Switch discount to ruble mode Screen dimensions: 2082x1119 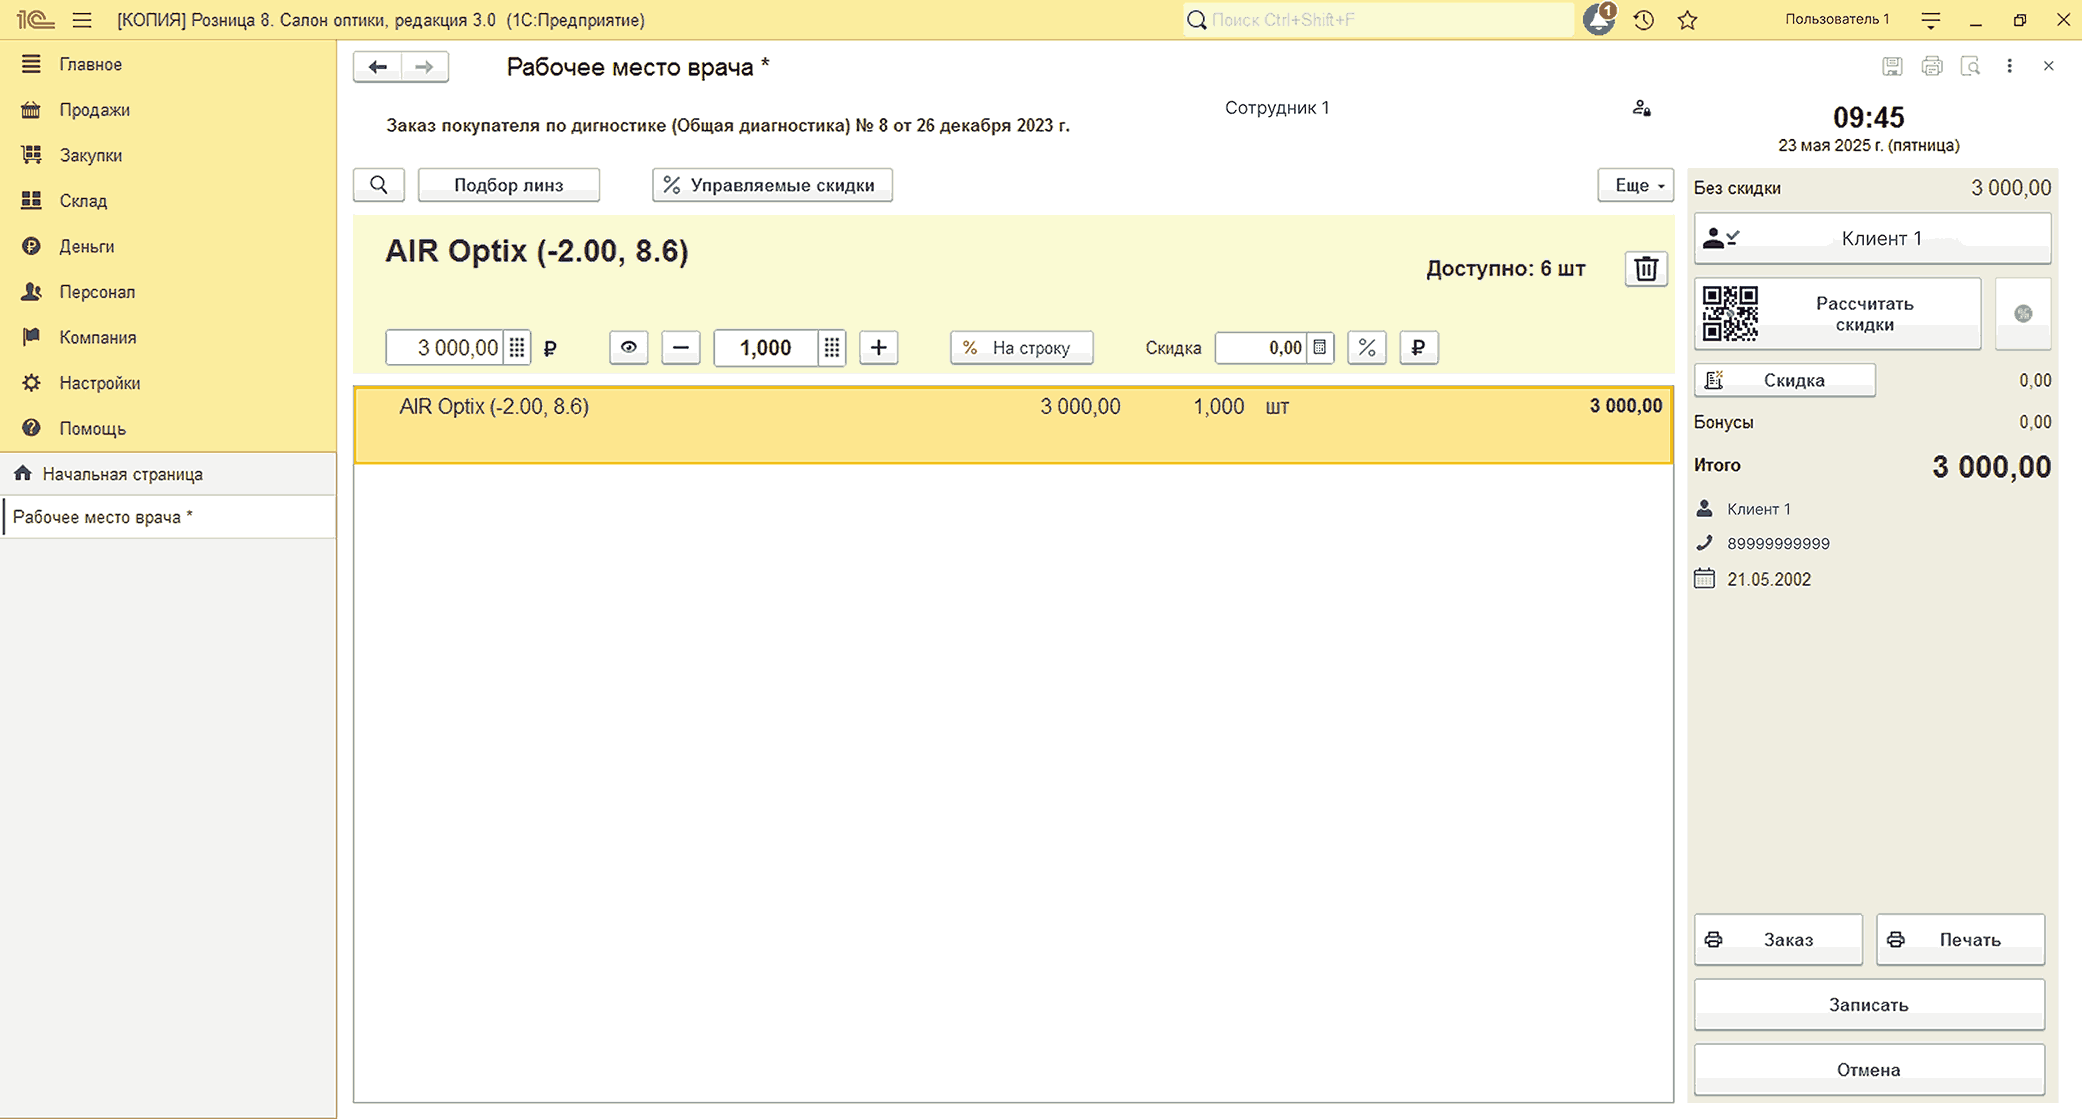point(1418,348)
